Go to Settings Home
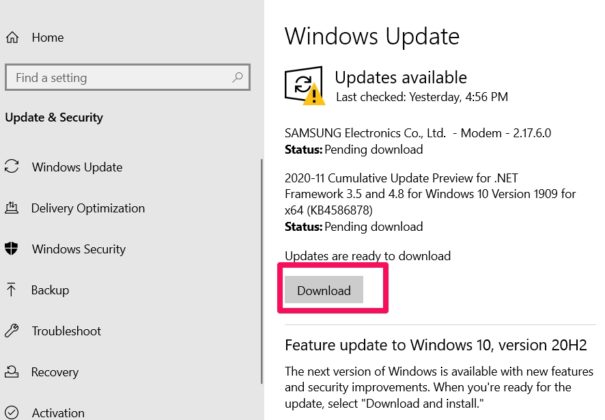The width and height of the screenshot is (605, 420). click(47, 37)
